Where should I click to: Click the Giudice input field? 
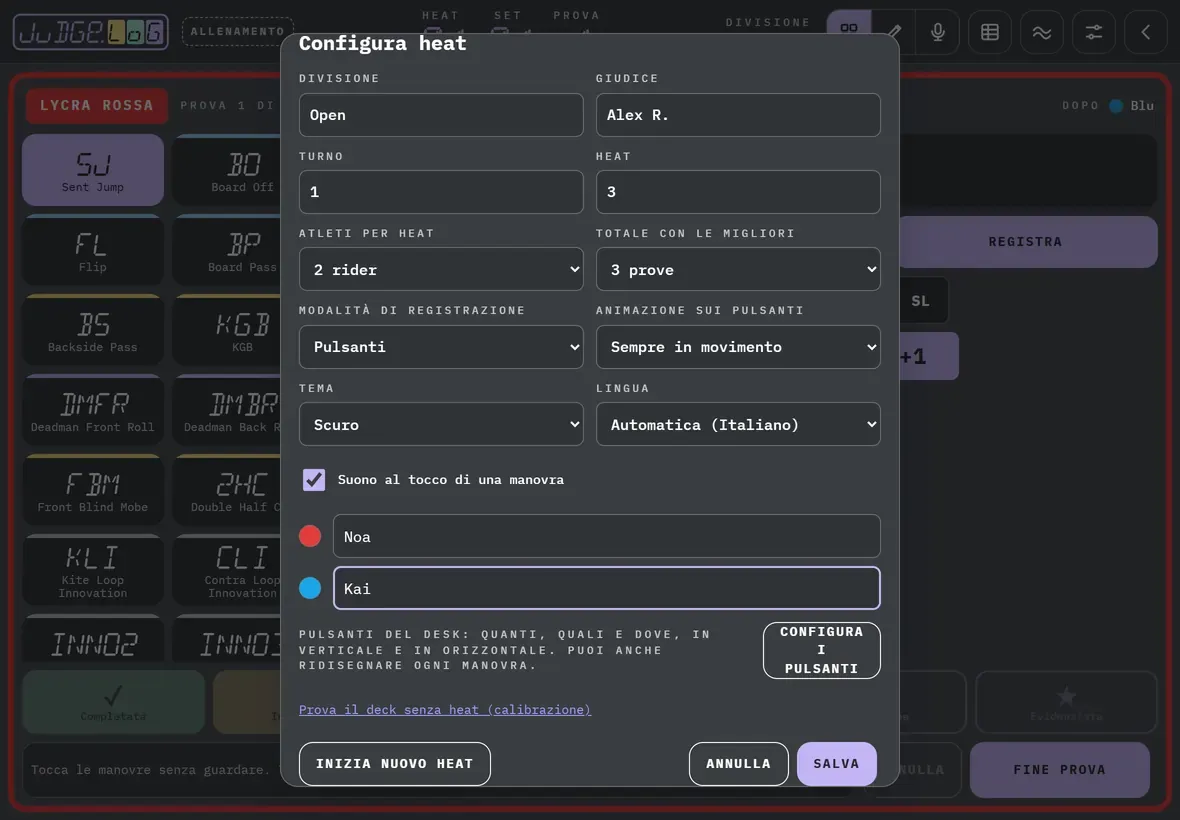coord(738,115)
